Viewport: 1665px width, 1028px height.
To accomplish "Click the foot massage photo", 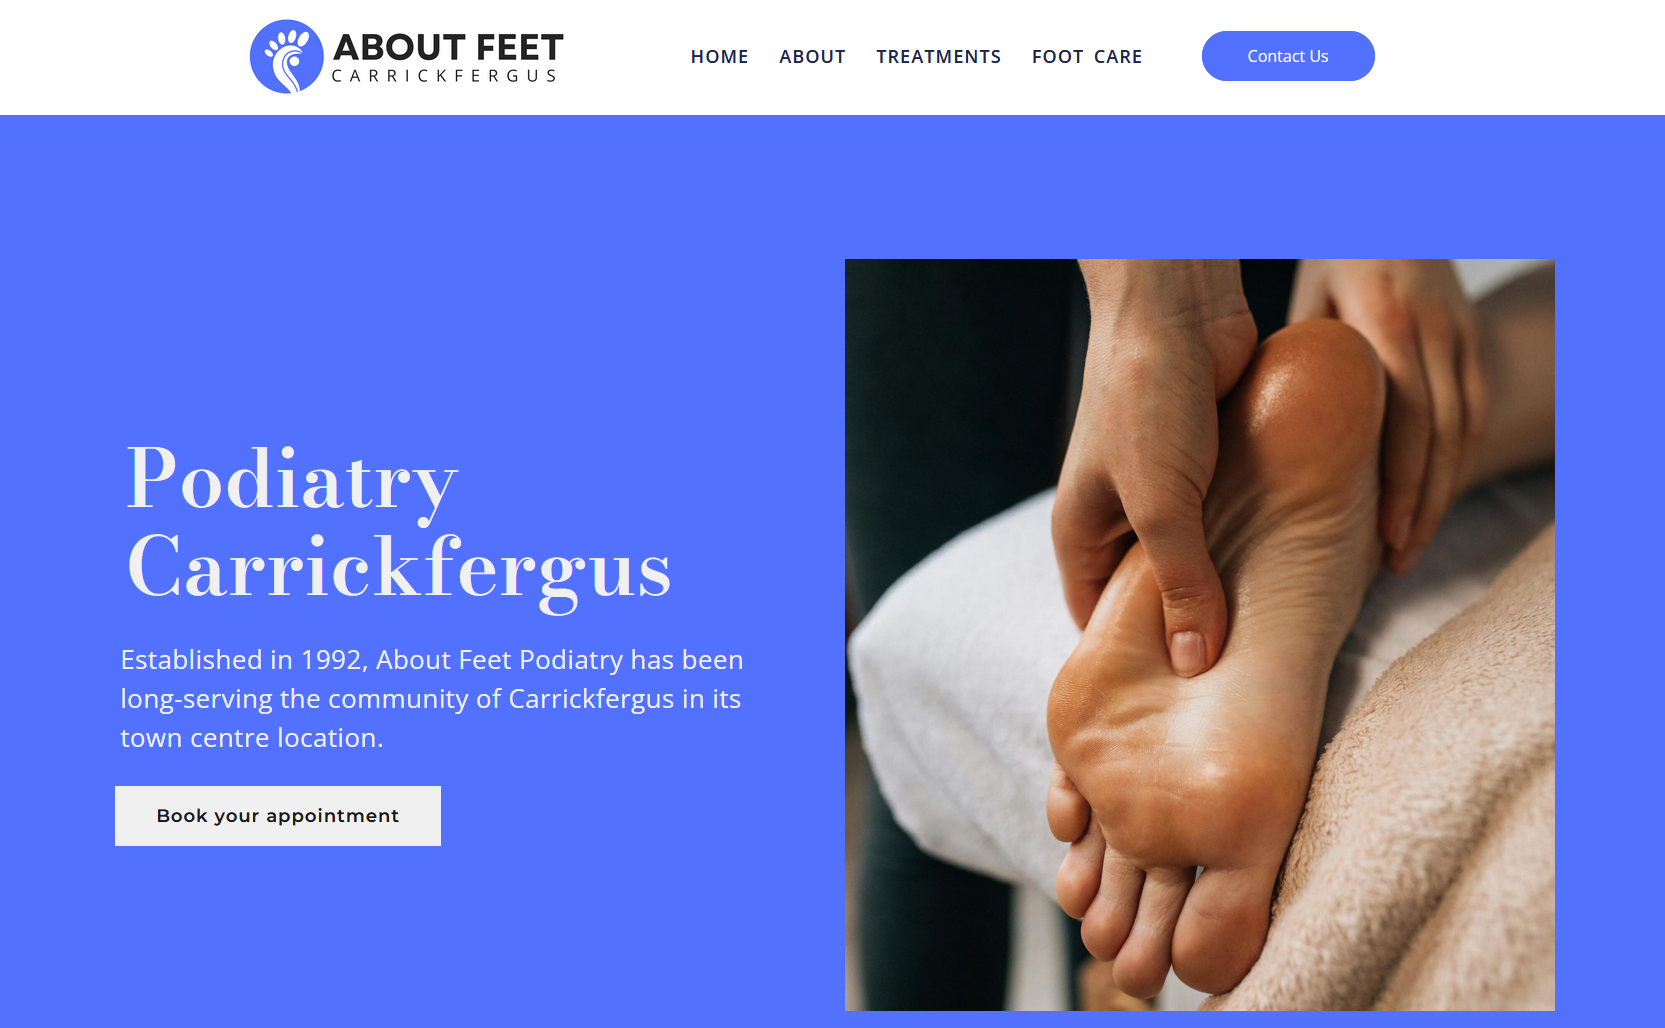I will coord(1200,635).
